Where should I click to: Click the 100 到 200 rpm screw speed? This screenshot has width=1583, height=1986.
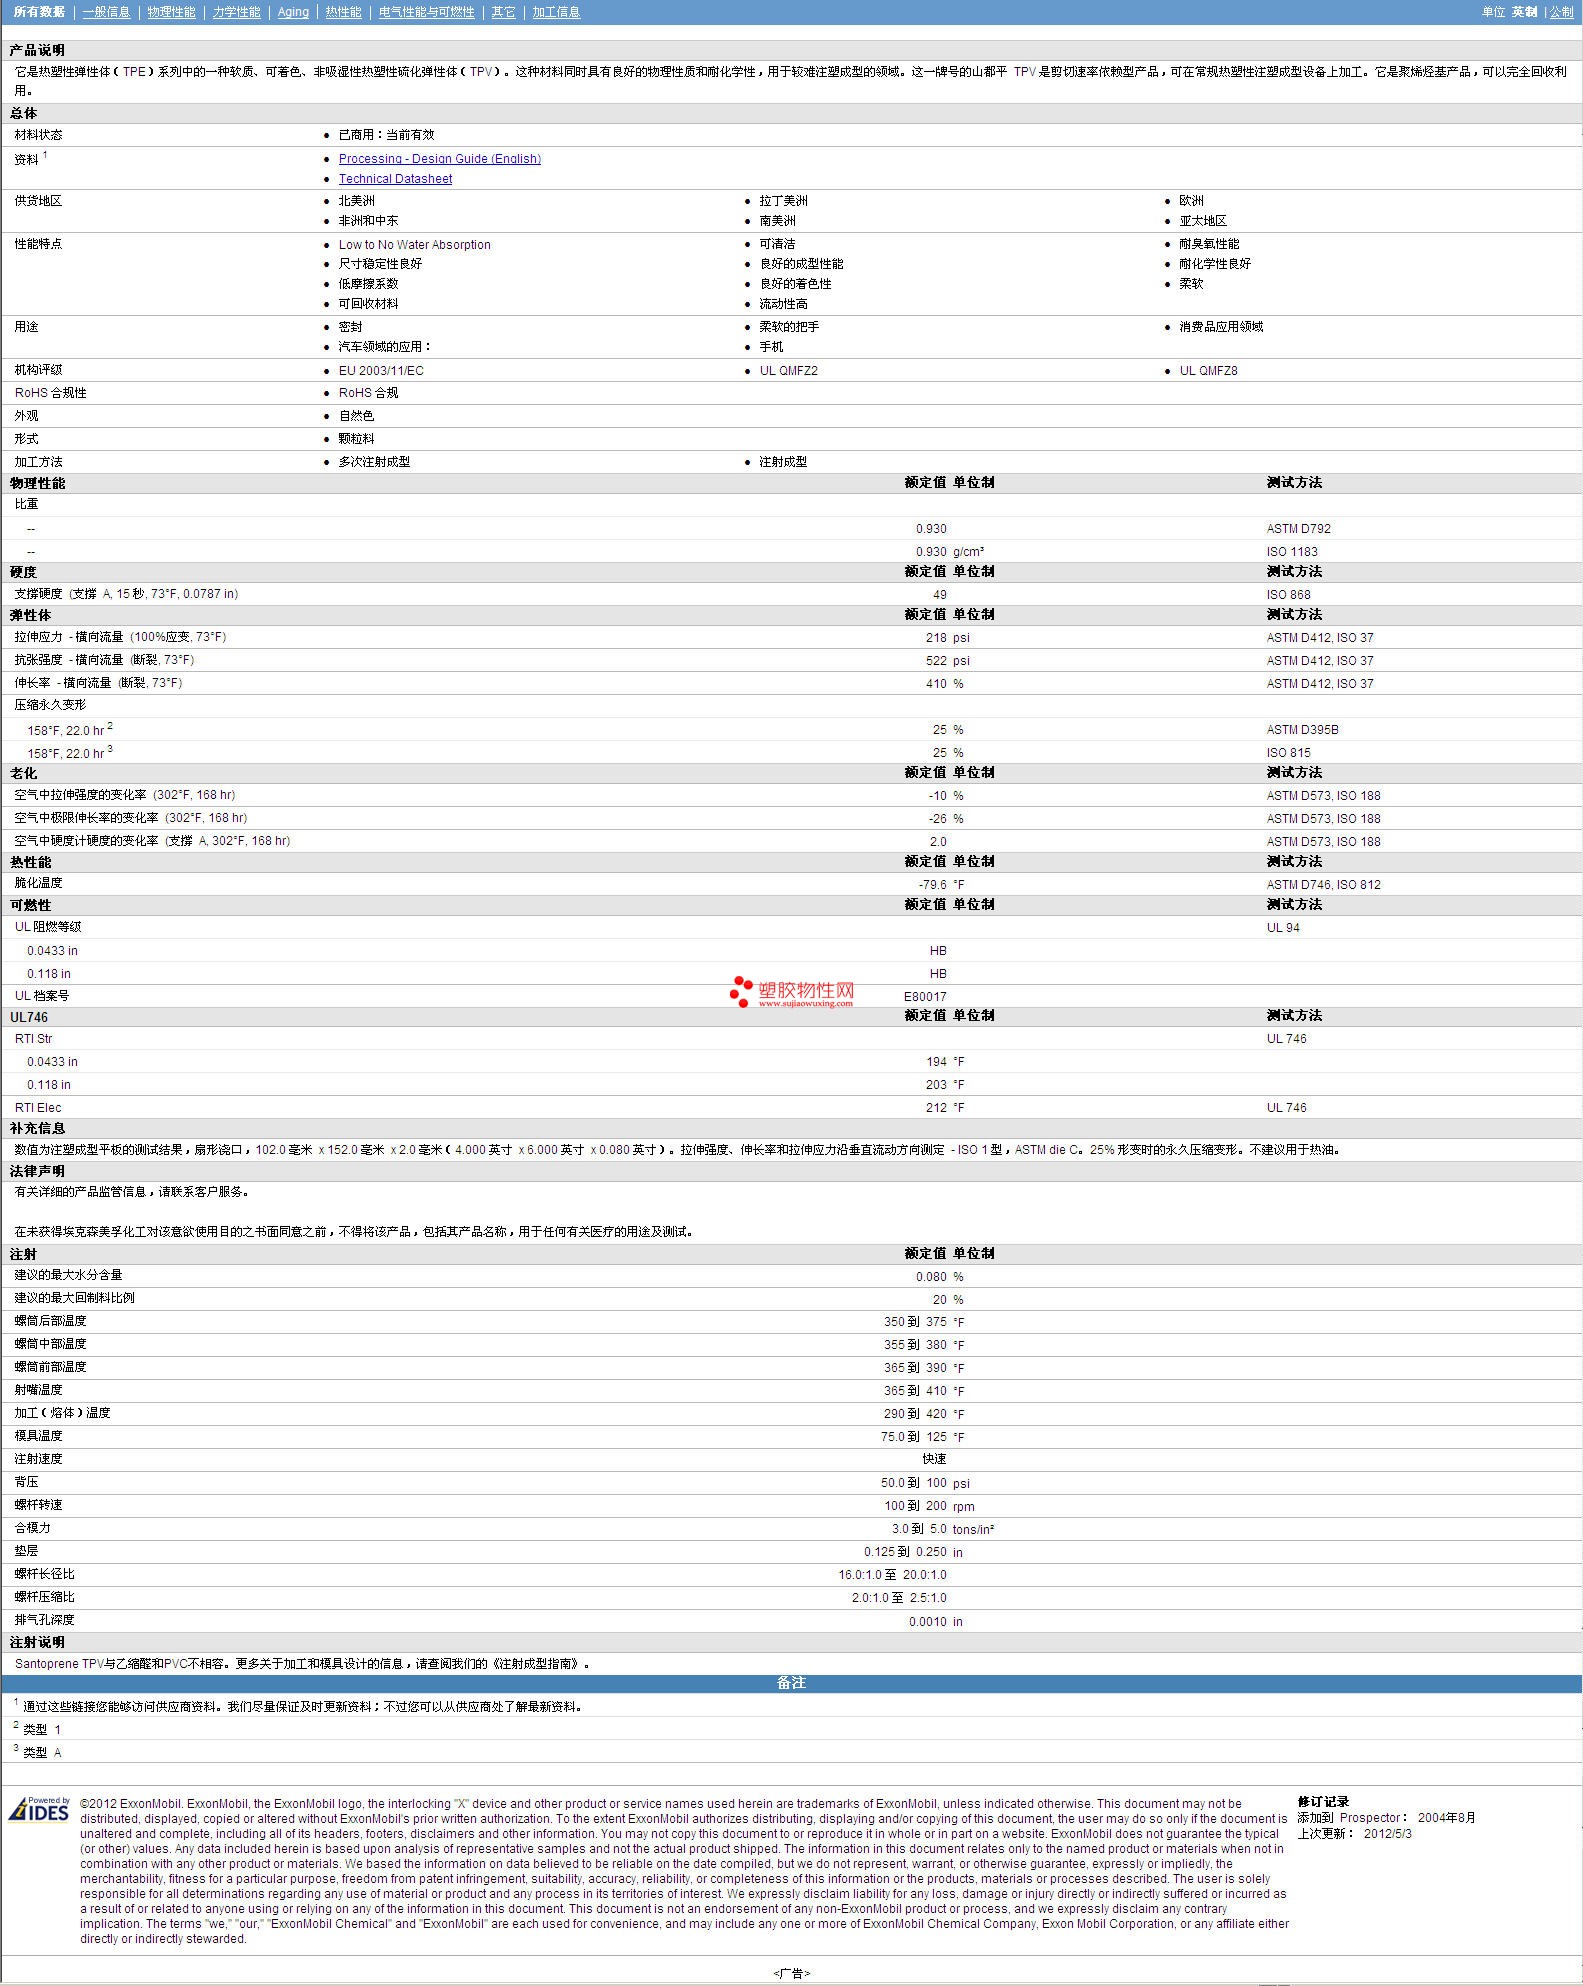click(929, 1507)
